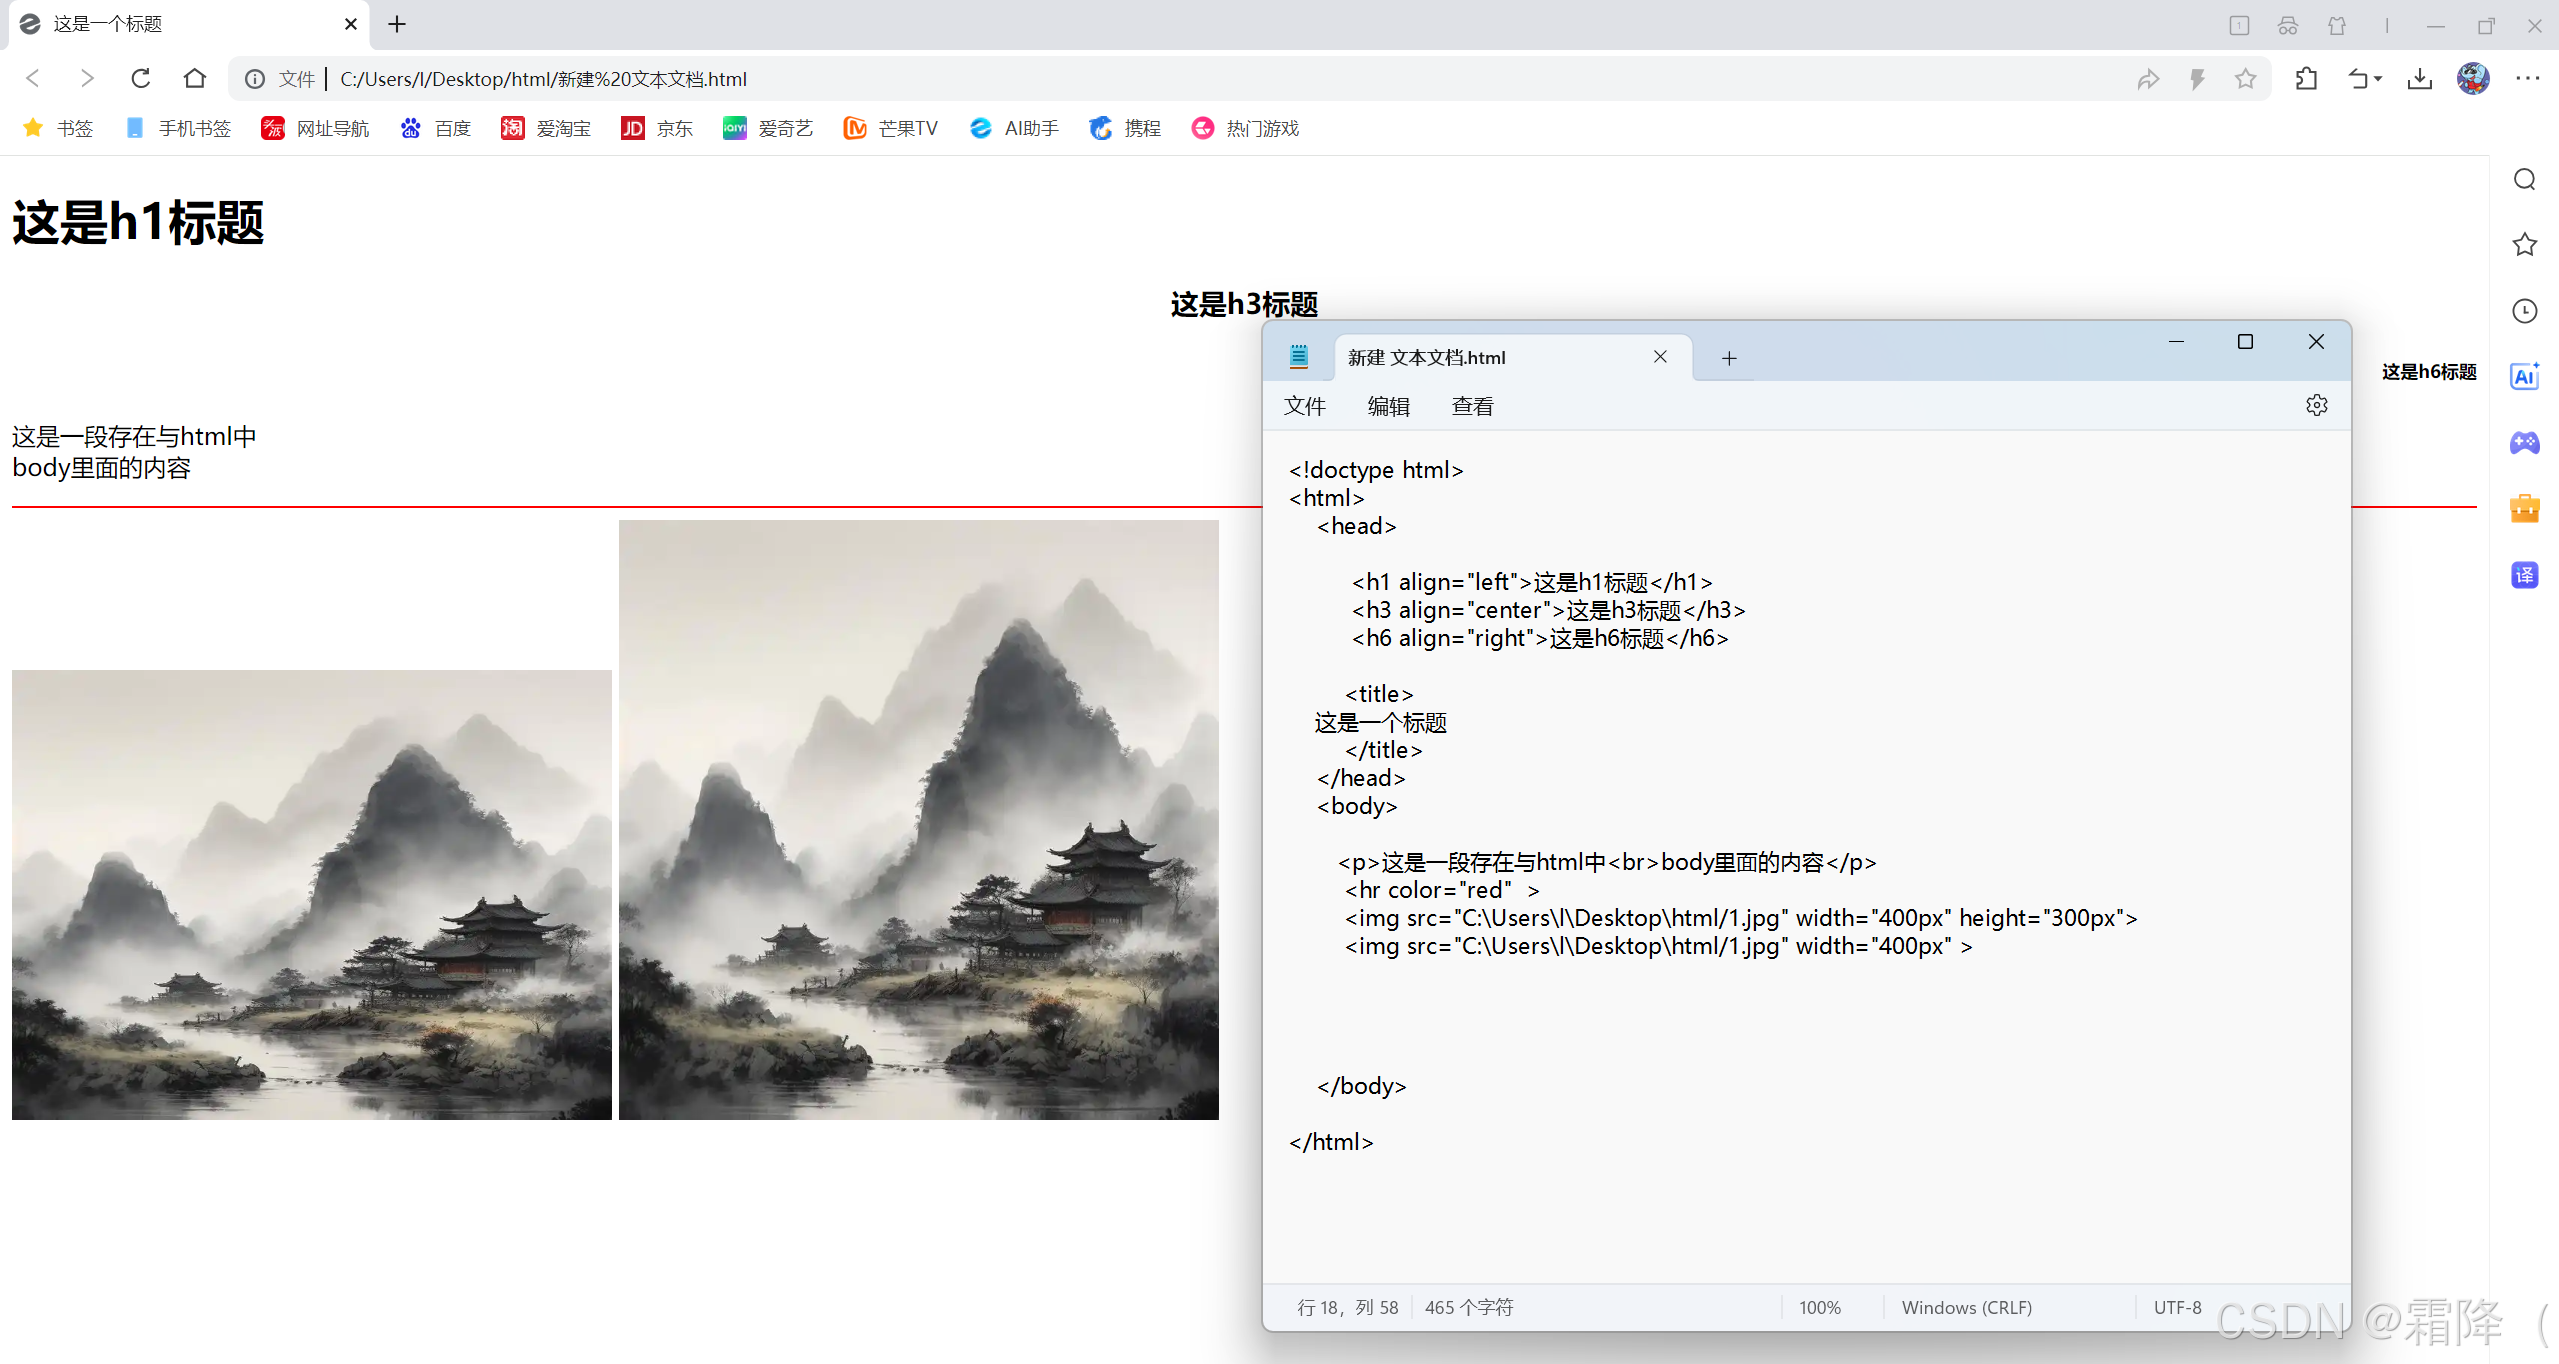Open the three-dot browser menu

pyautogui.click(x=2527, y=78)
